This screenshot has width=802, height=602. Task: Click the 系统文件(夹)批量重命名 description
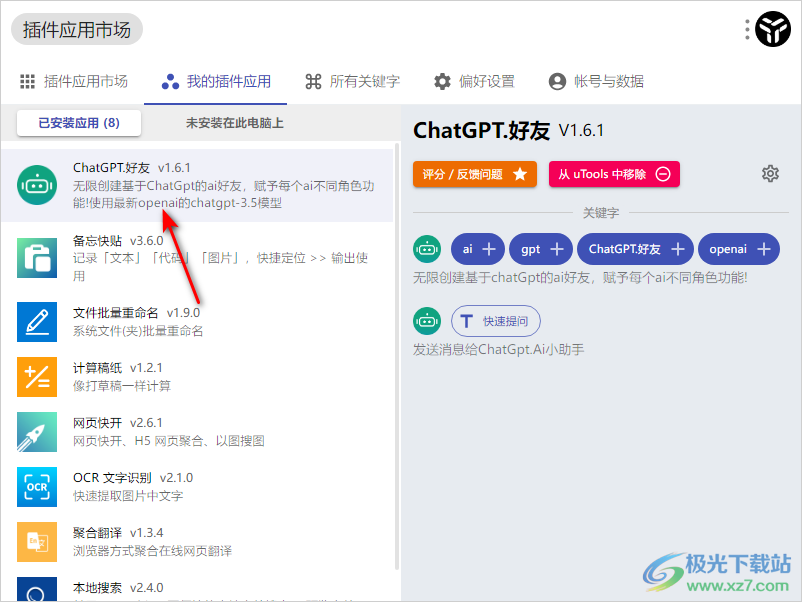[x=138, y=331]
